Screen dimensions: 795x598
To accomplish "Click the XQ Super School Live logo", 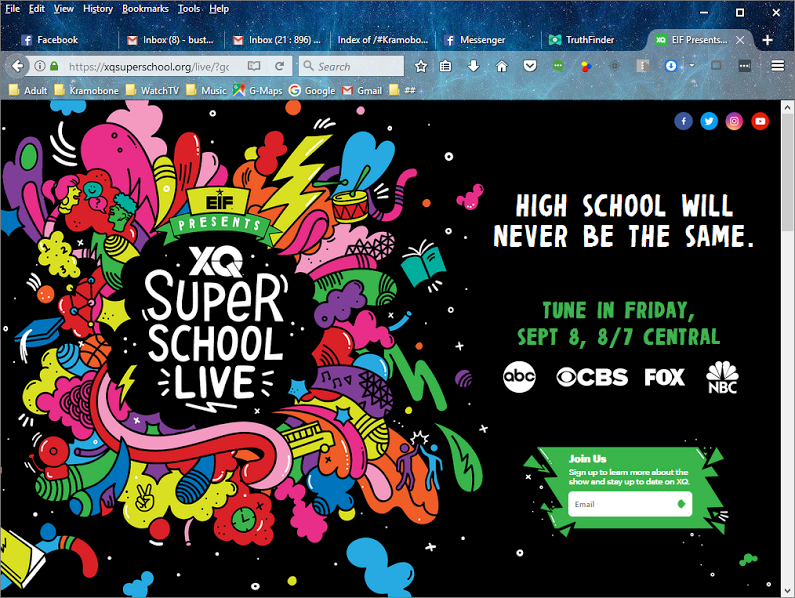I will click(217, 329).
